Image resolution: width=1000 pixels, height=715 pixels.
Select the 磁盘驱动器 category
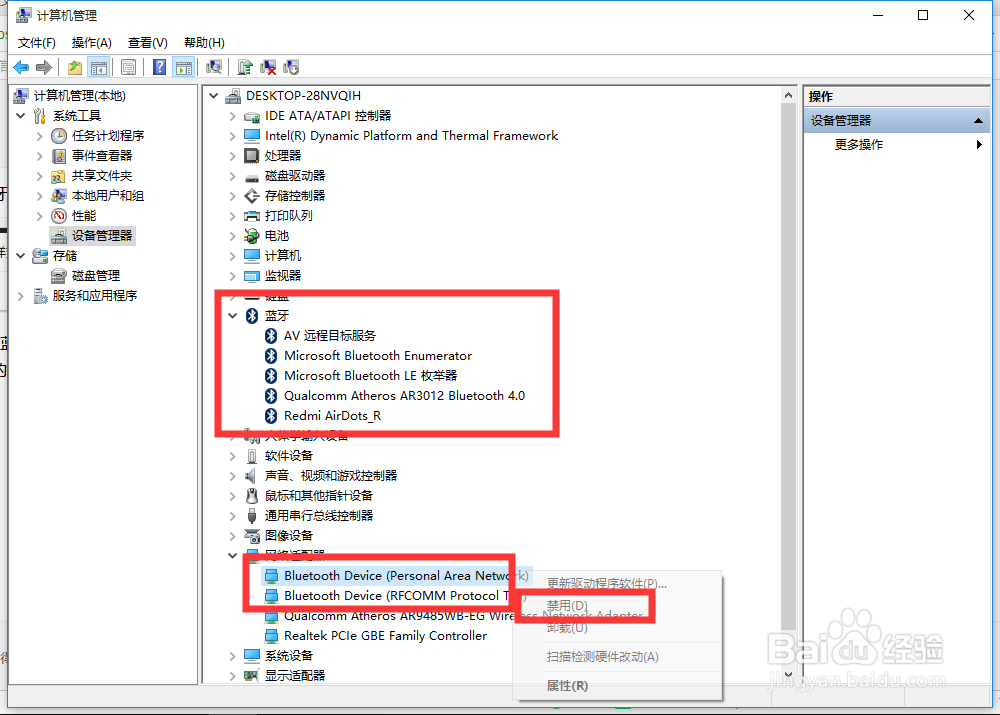pyautogui.click(x=295, y=175)
